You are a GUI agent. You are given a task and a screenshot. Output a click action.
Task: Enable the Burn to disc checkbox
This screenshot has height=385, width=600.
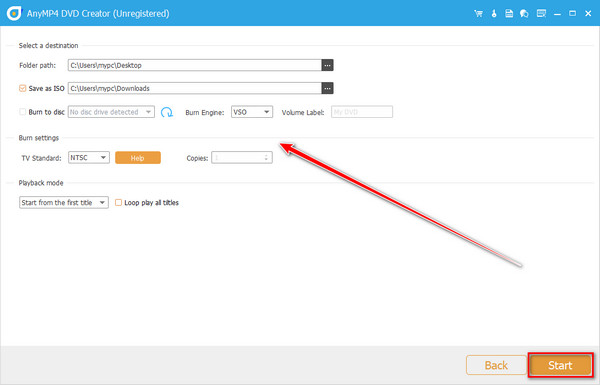tap(23, 112)
